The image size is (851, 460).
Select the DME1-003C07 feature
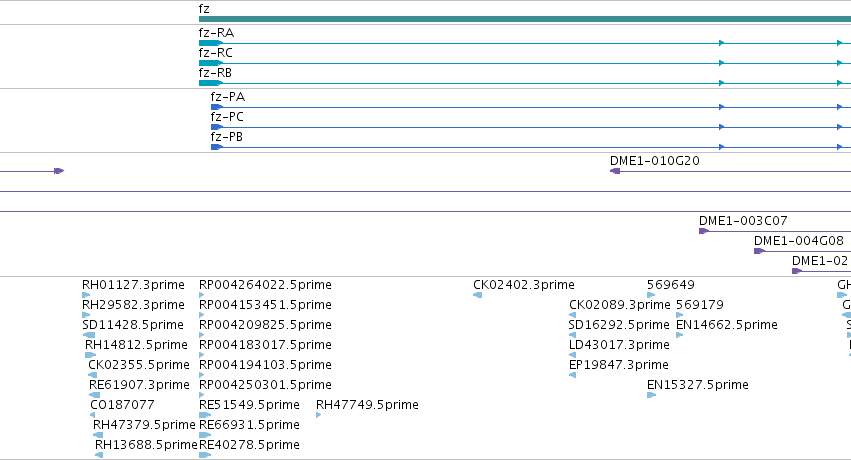click(x=775, y=231)
